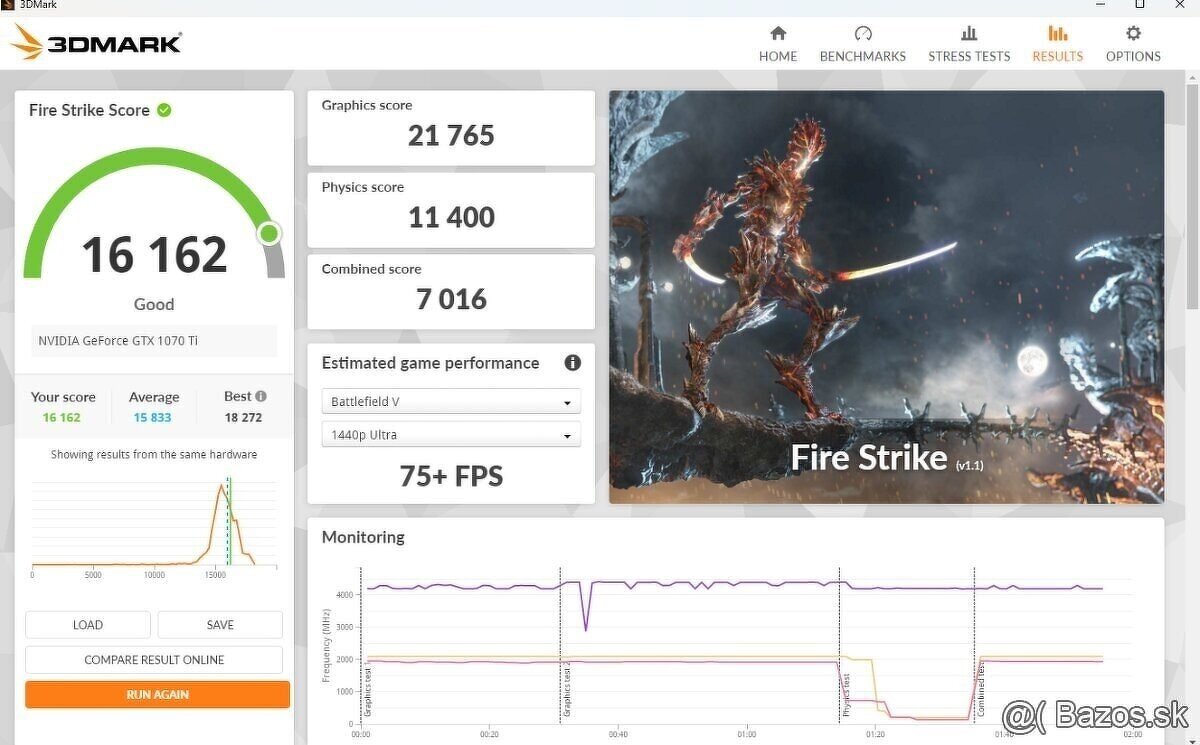Click the Home house icon
1200x745 pixels.
pos(778,33)
